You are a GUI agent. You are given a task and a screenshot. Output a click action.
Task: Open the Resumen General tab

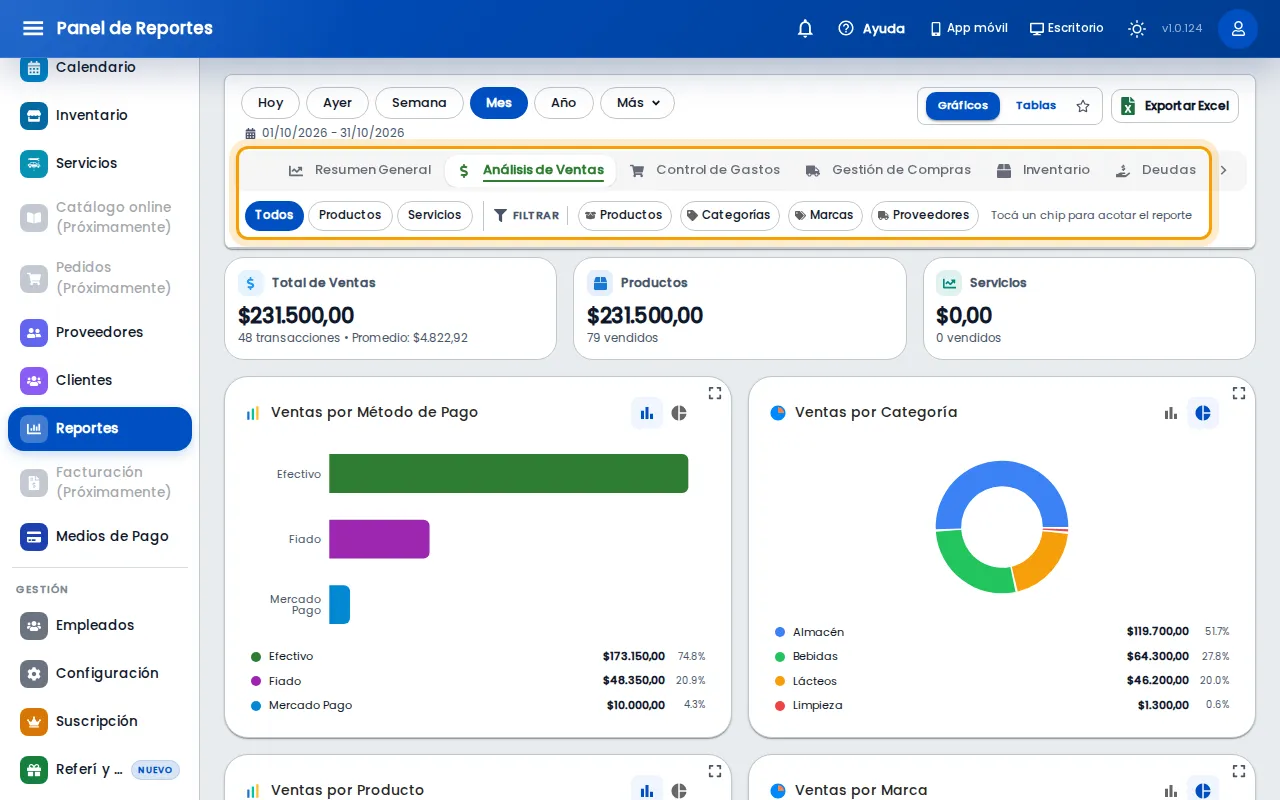click(x=360, y=171)
